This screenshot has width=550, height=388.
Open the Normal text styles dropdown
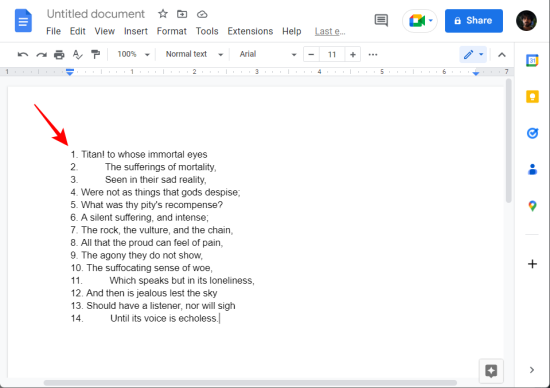(194, 54)
